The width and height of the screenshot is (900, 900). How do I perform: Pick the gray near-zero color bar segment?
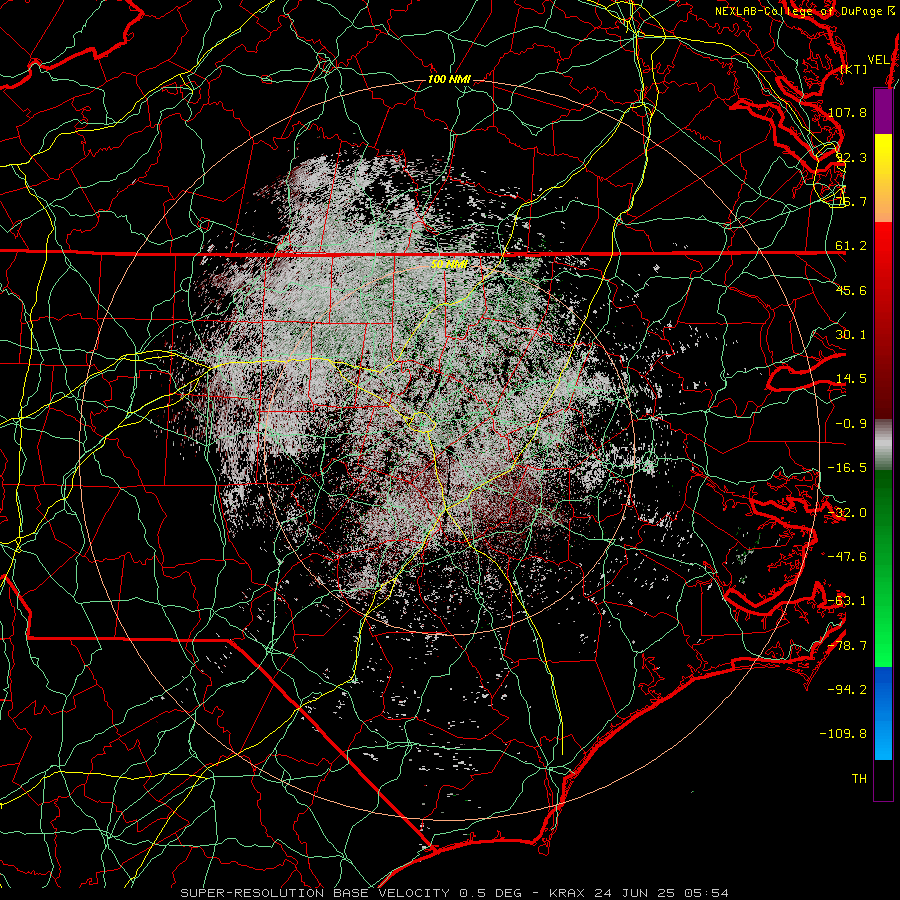pos(883,444)
